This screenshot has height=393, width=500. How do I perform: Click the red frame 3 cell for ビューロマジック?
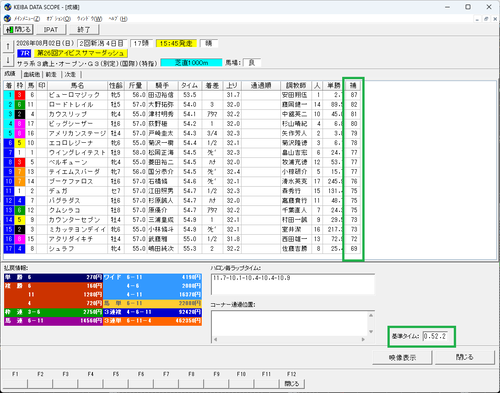pos(20,95)
